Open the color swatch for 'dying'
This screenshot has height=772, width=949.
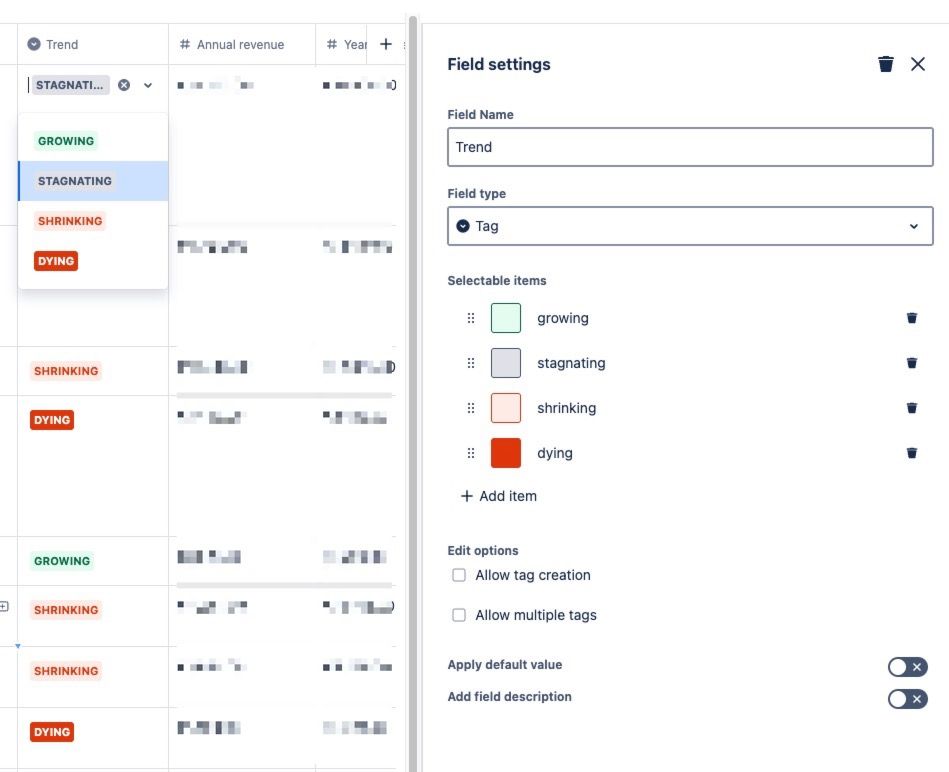pos(506,453)
